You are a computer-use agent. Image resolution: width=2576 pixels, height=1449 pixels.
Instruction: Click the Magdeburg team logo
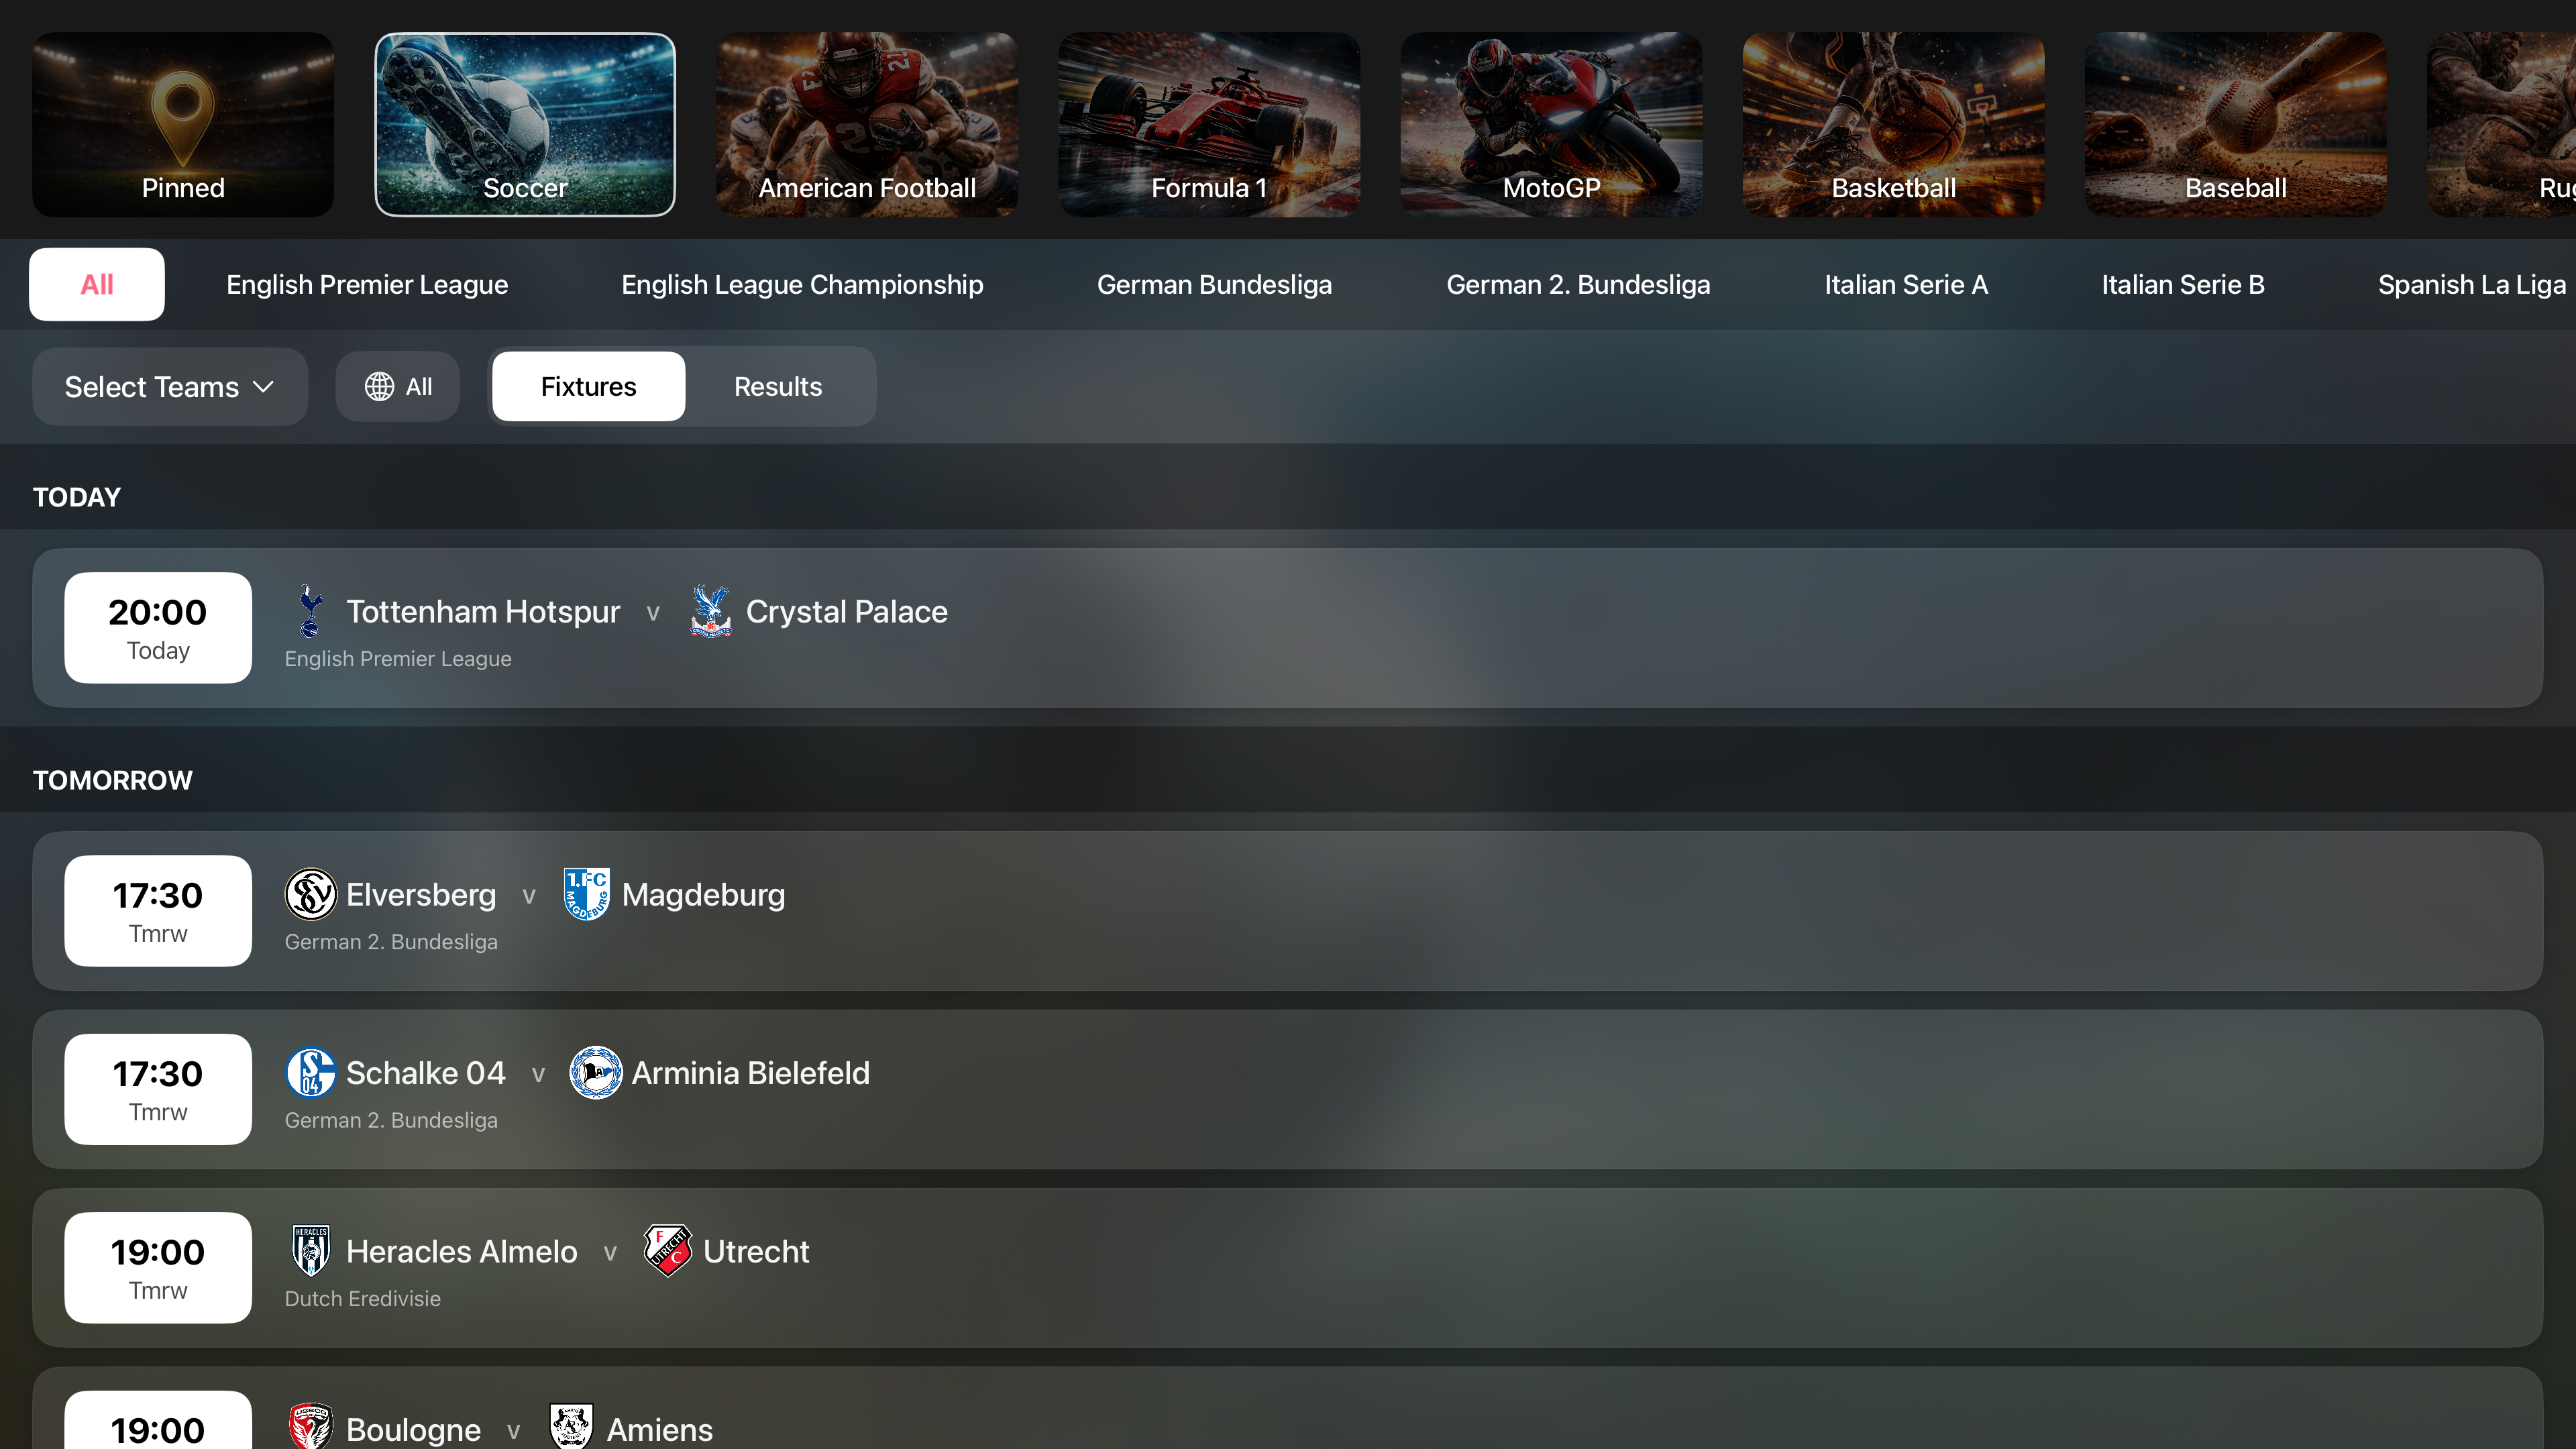pyautogui.click(x=586, y=894)
